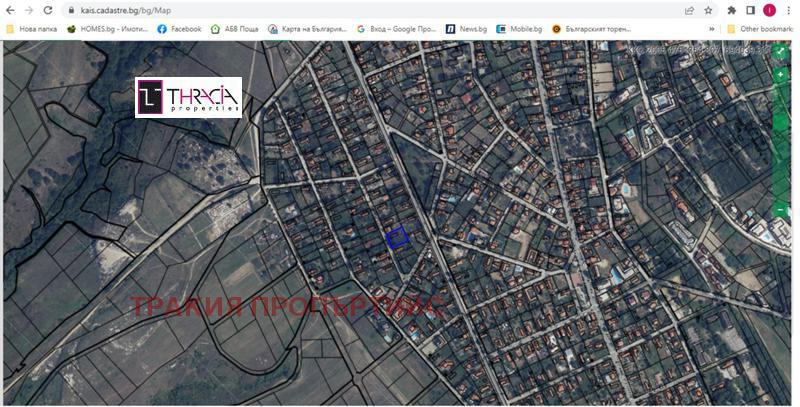
Task: Open the browser extensions puzzle icon
Action: (731, 10)
